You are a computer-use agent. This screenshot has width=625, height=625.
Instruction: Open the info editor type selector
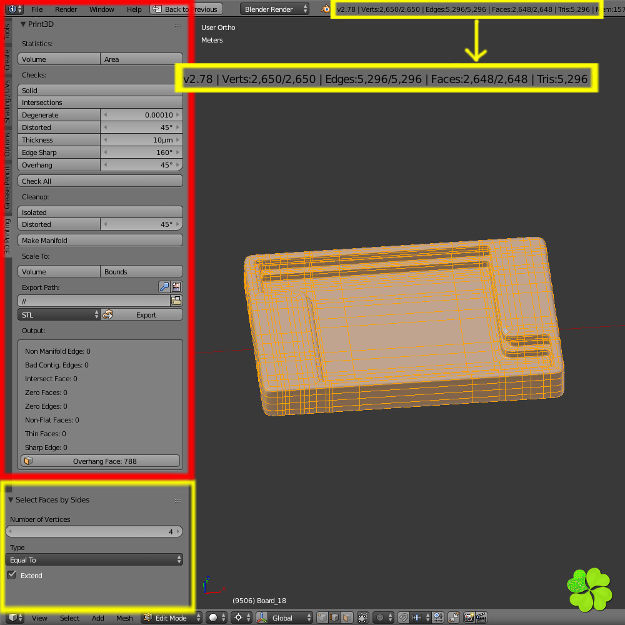(15, 9)
